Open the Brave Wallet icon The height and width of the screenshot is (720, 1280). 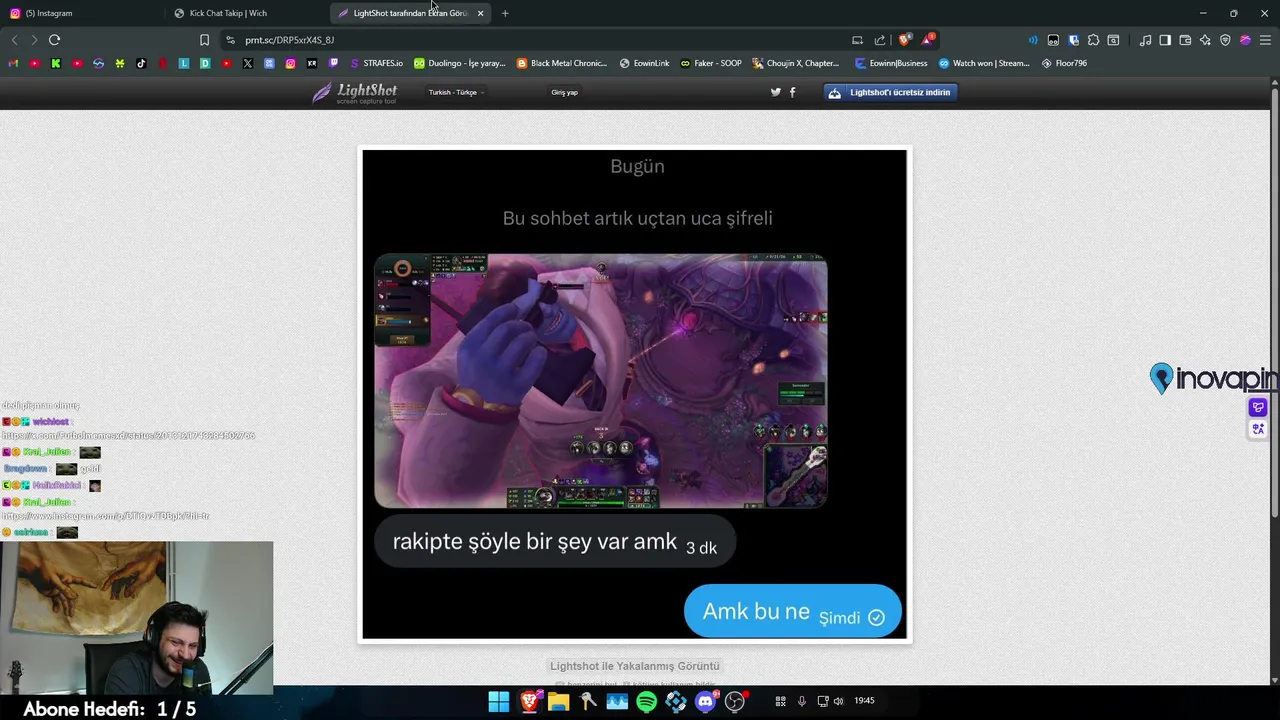pyautogui.click(x=1185, y=40)
